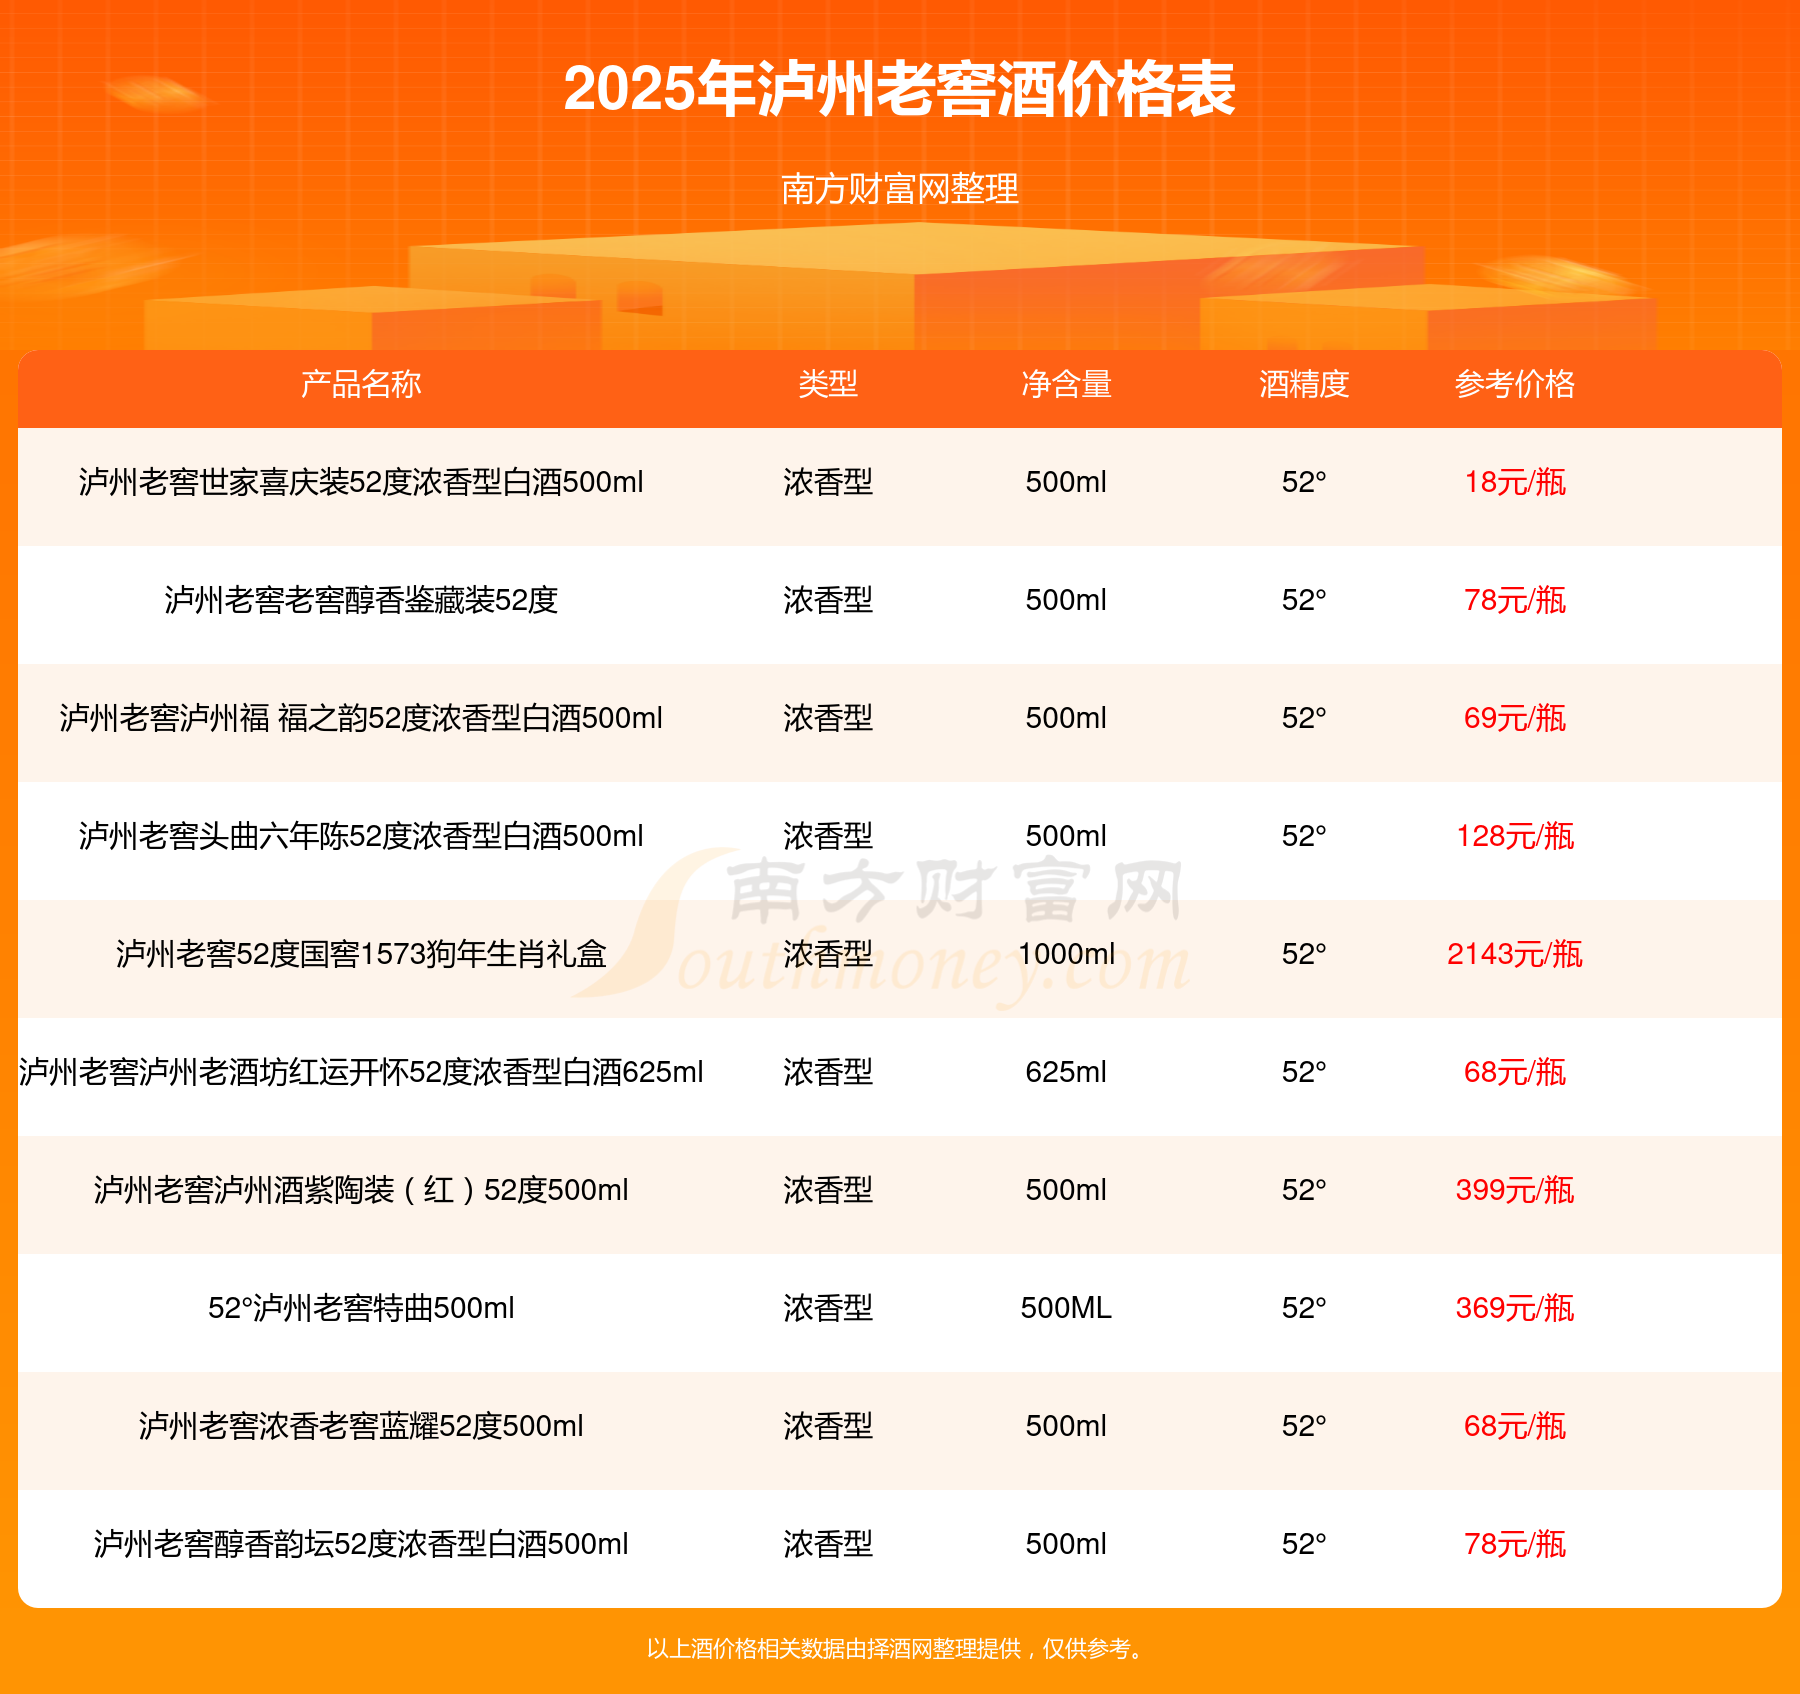The height and width of the screenshot is (1694, 1800).
Task: Select the price "399元/瓶"
Action: 1515,1190
